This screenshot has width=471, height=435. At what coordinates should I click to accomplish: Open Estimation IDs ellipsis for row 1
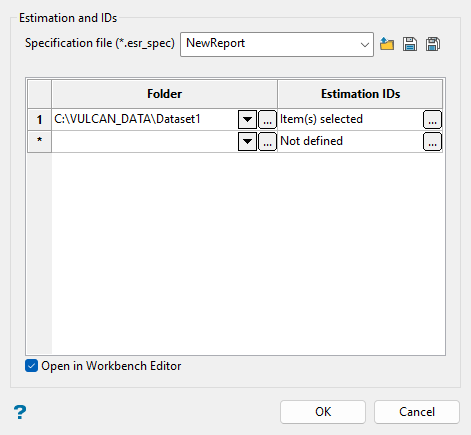[x=432, y=120]
